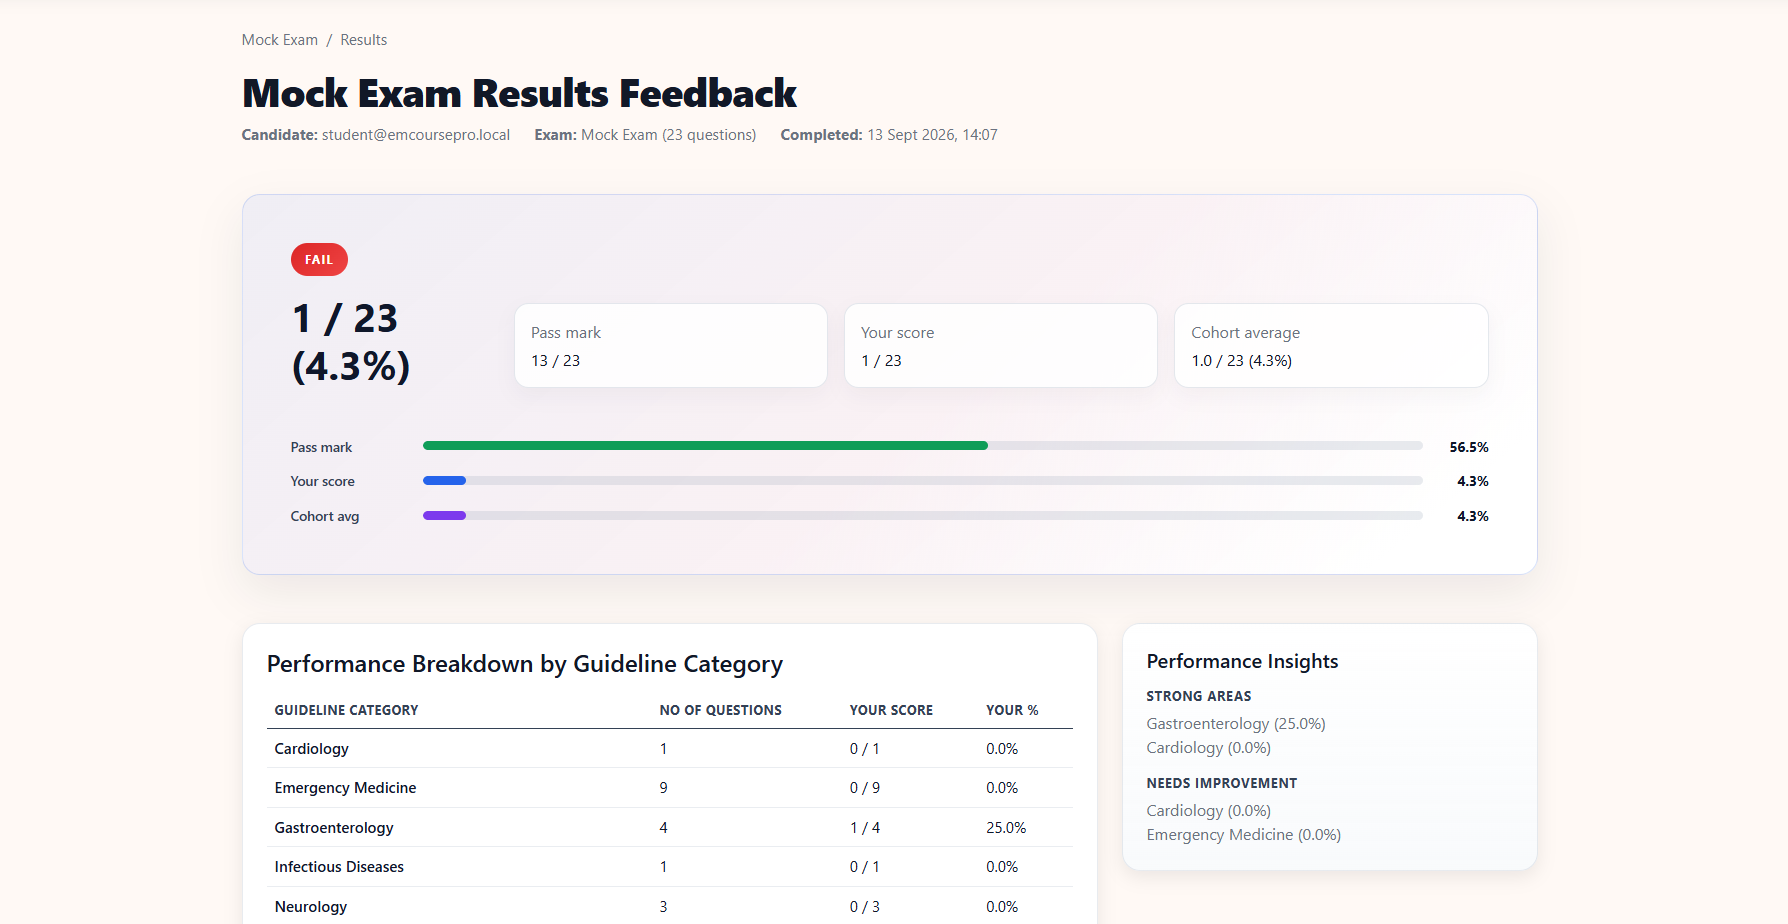Click the YOUR % column header
This screenshot has width=1788, height=924.
1012,710
